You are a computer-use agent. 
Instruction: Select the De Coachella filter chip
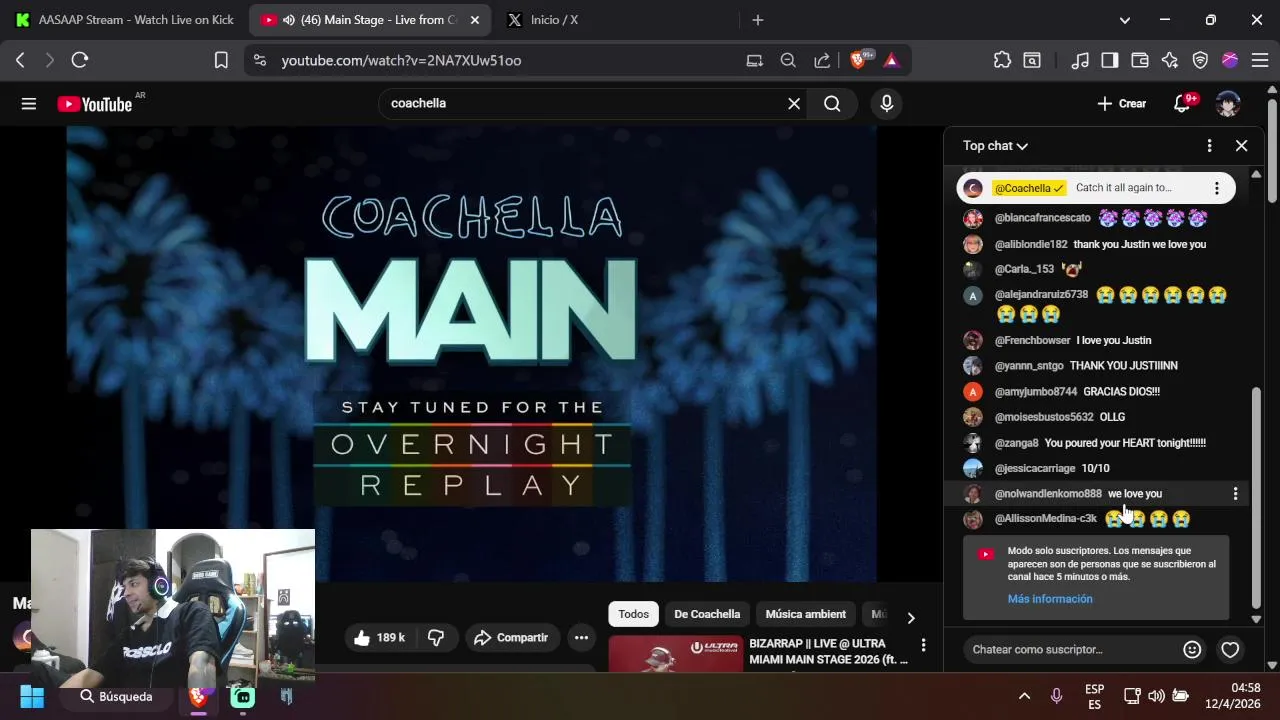(x=707, y=614)
